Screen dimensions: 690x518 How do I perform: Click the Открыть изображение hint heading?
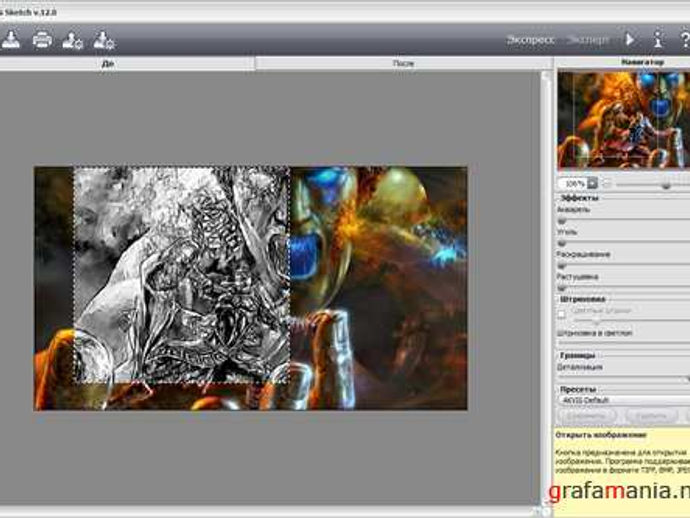601,435
